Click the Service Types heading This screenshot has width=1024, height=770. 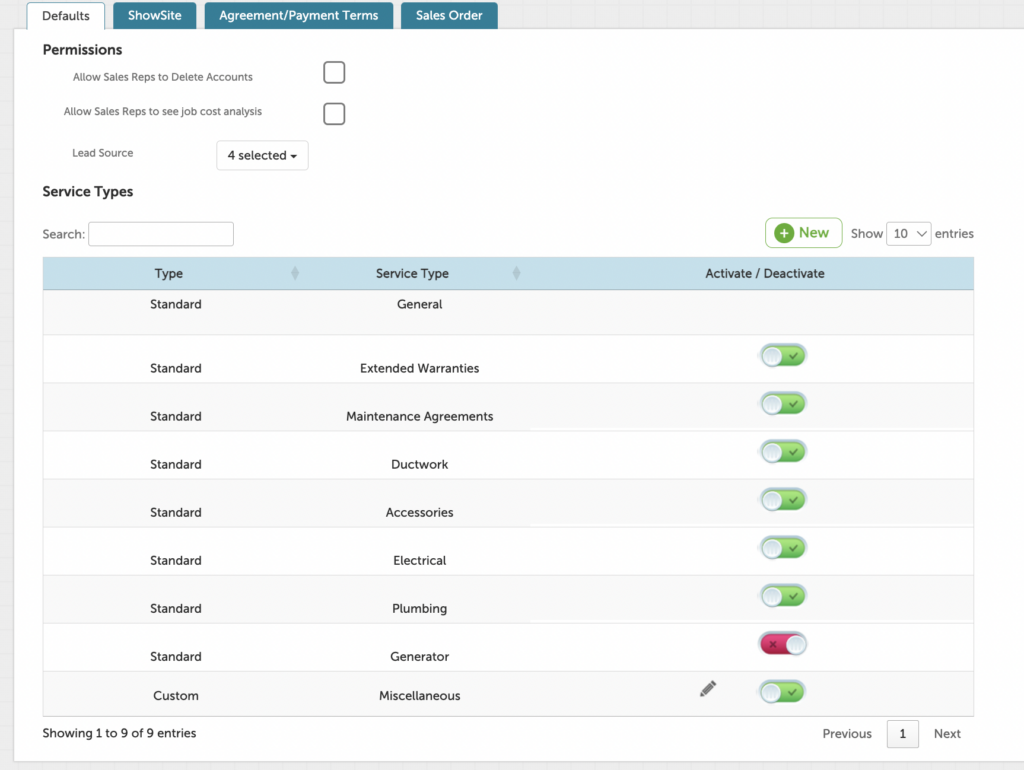[x=88, y=191]
